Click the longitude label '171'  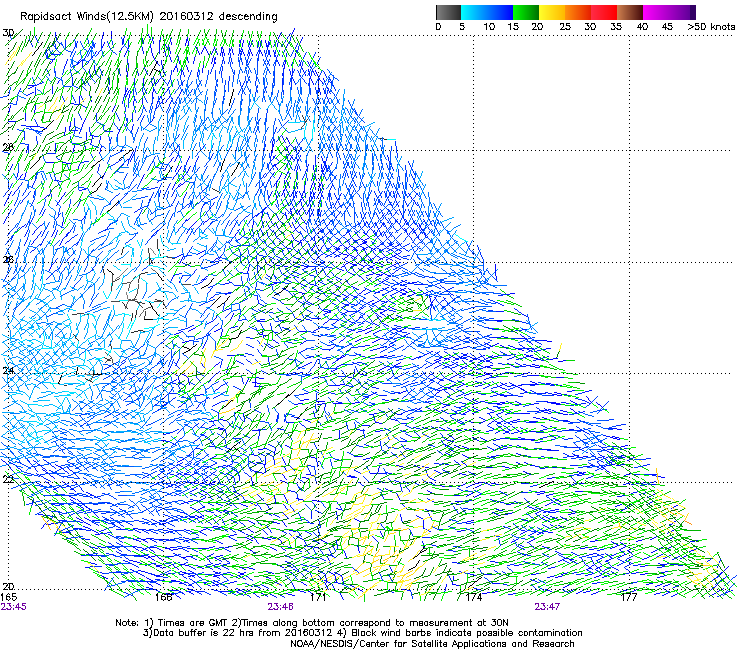click(318, 597)
